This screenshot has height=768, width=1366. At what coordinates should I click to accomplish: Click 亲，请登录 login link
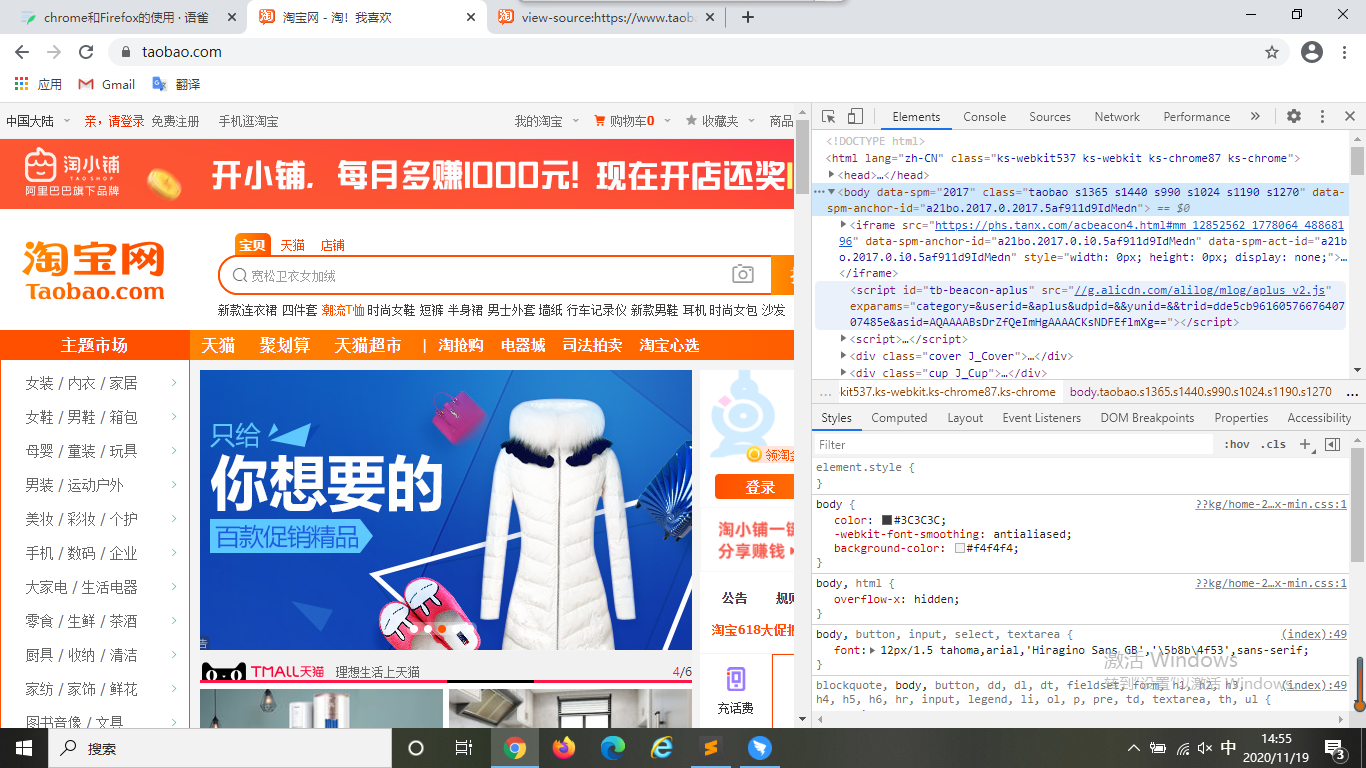point(114,121)
